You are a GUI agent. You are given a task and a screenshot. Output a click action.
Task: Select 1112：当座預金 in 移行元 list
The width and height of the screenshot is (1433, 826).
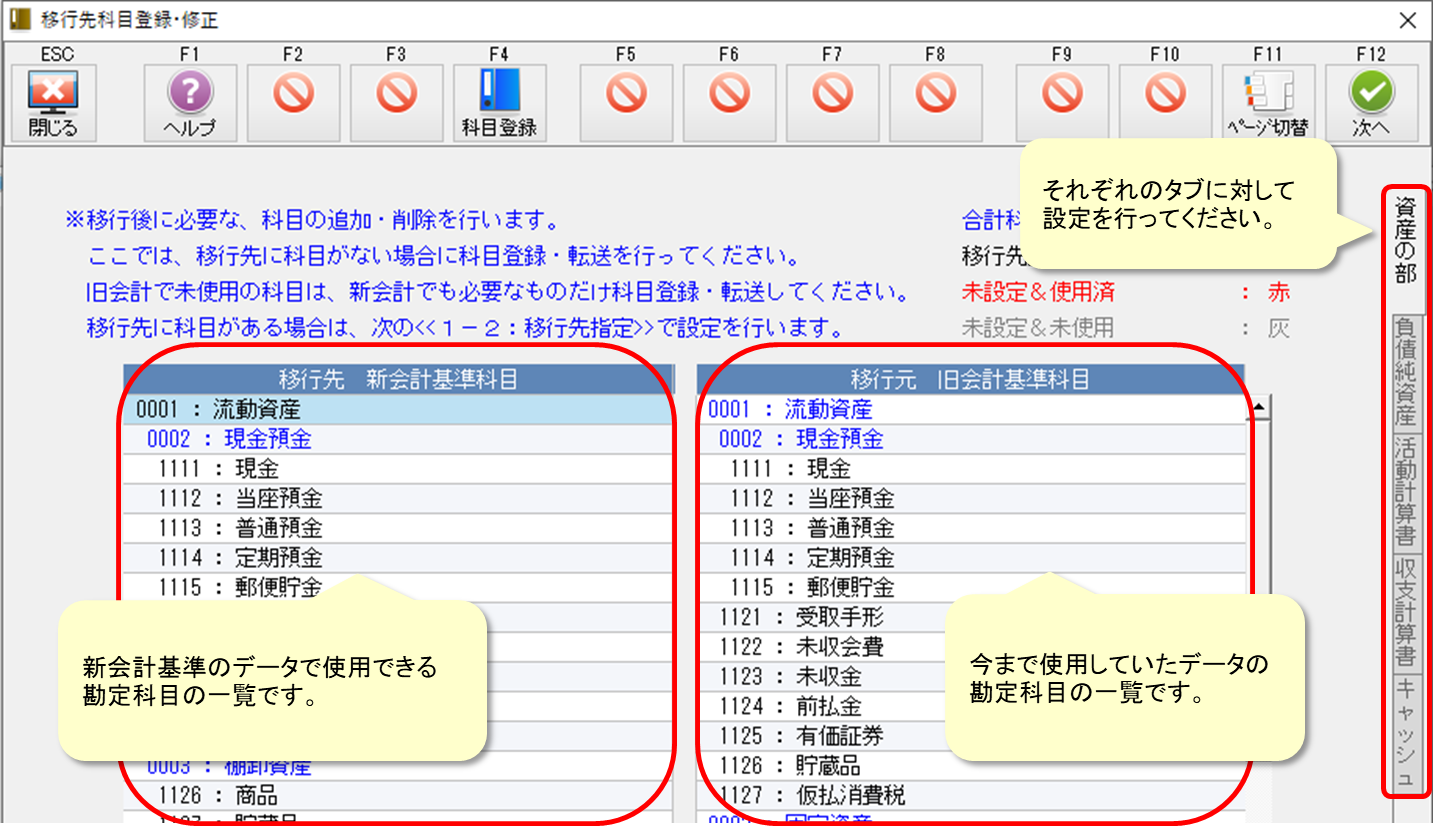point(972,498)
